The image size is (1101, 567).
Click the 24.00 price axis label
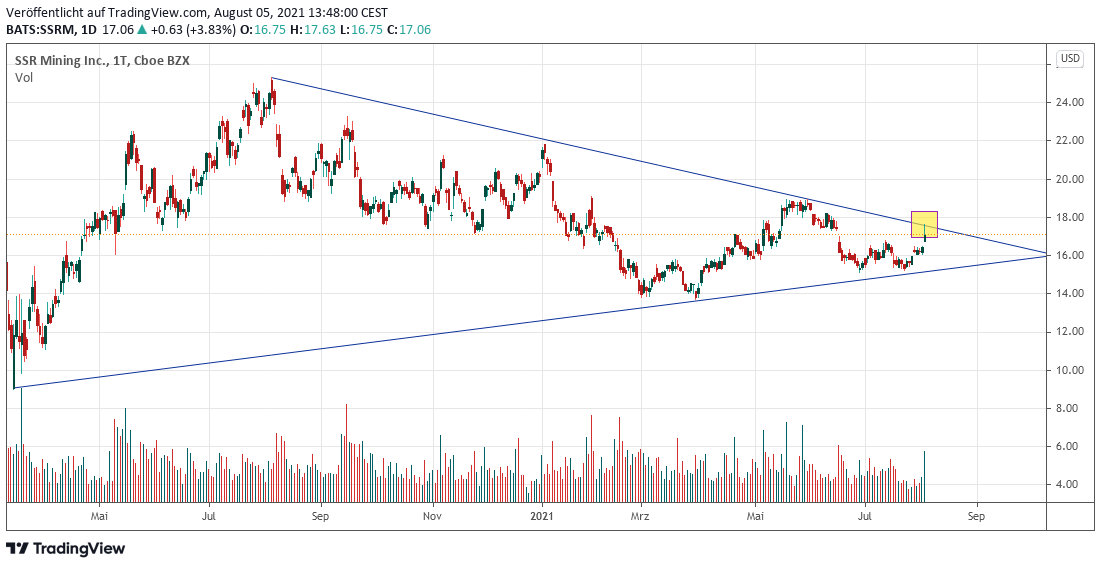[x=1071, y=103]
